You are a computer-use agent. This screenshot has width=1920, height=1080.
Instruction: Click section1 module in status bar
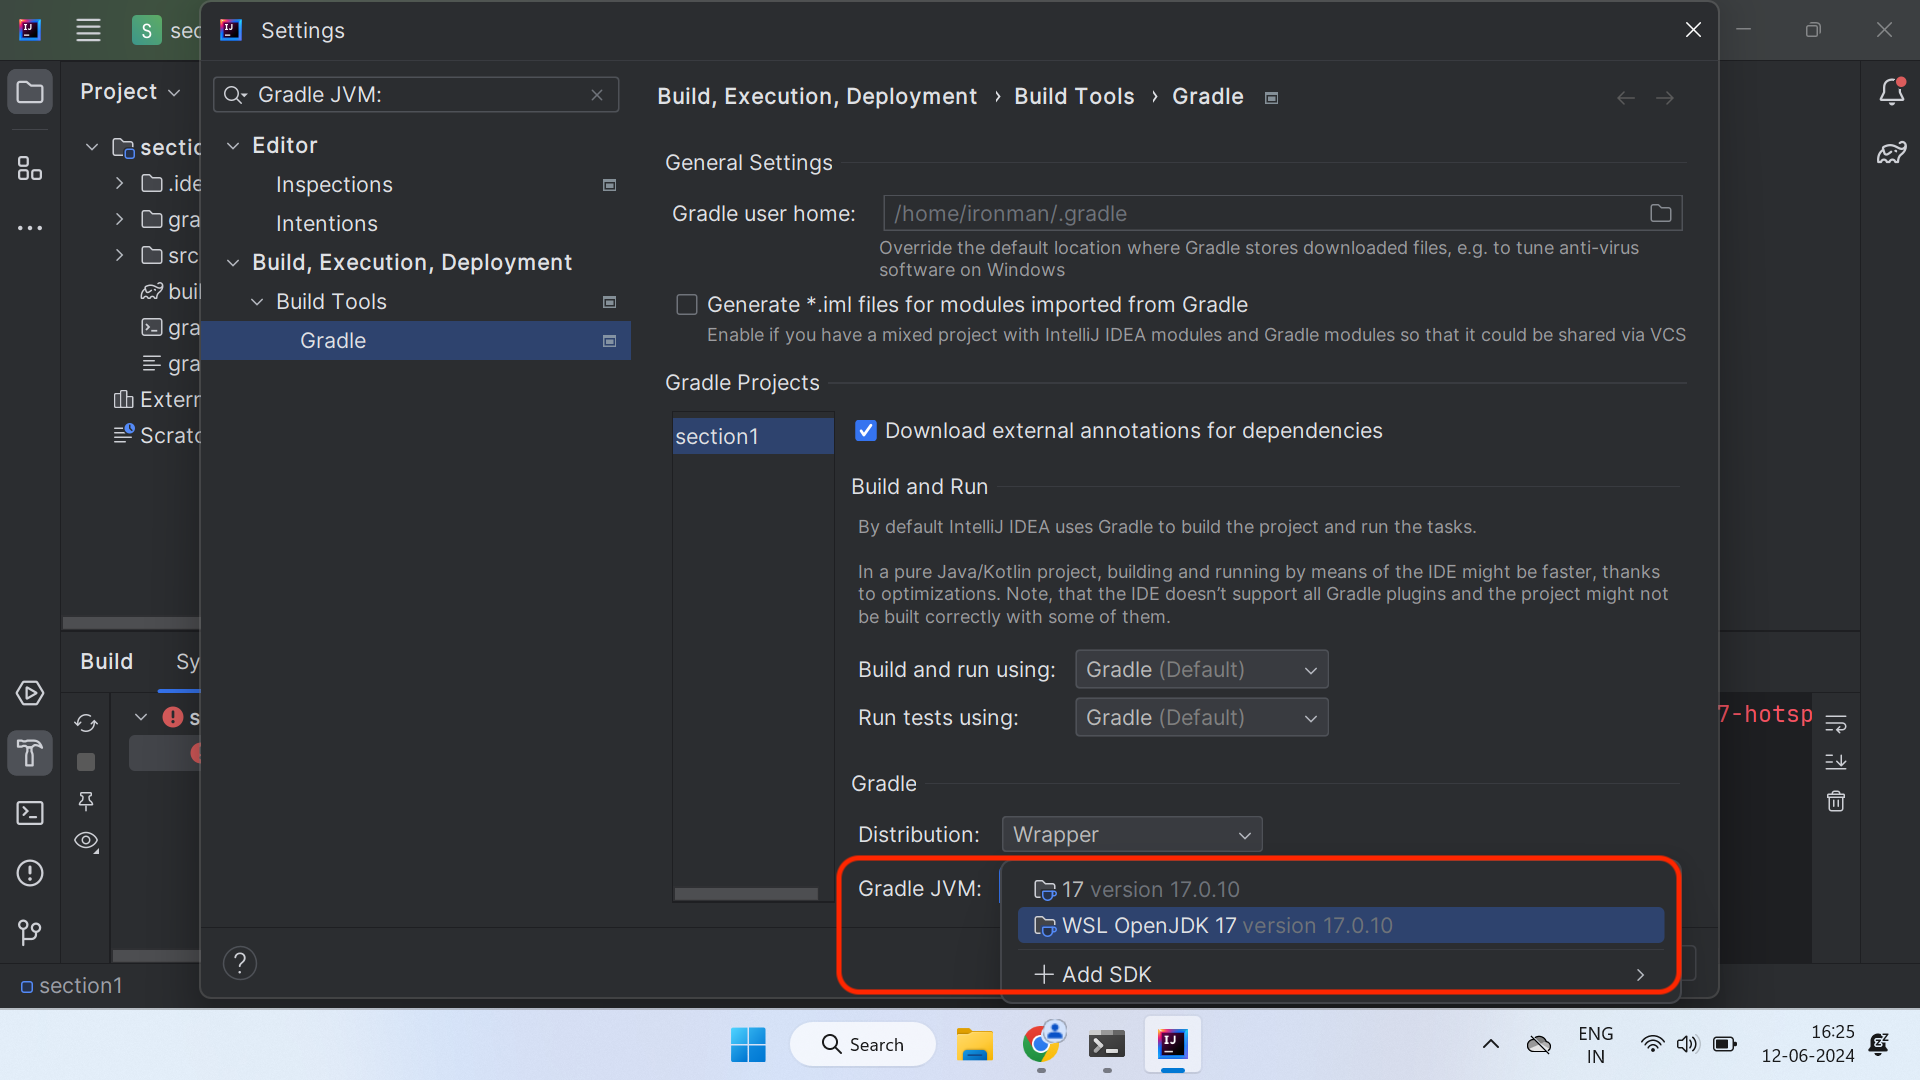pos(71,986)
